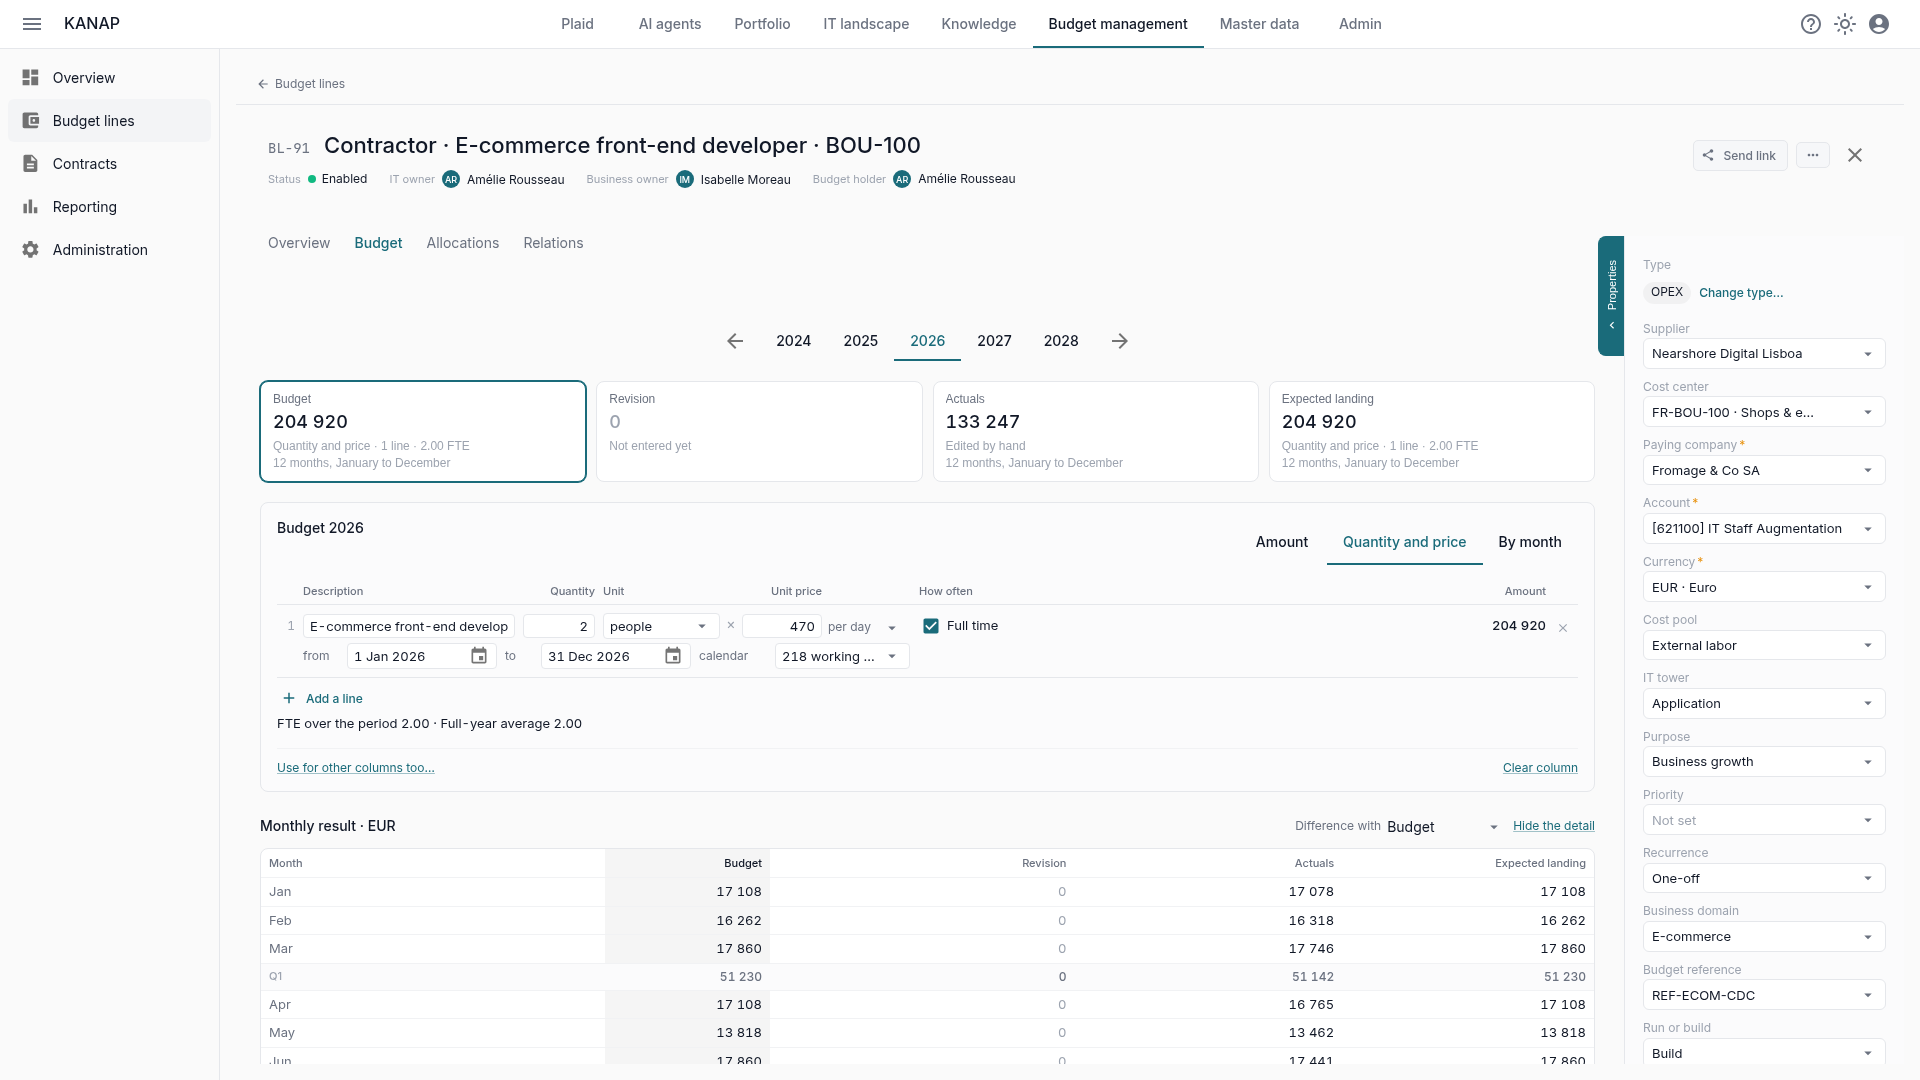Close the budget line detail view
The width and height of the screenshot is (1920, 1080).
pyautogui.click(x=1855, y=155)
